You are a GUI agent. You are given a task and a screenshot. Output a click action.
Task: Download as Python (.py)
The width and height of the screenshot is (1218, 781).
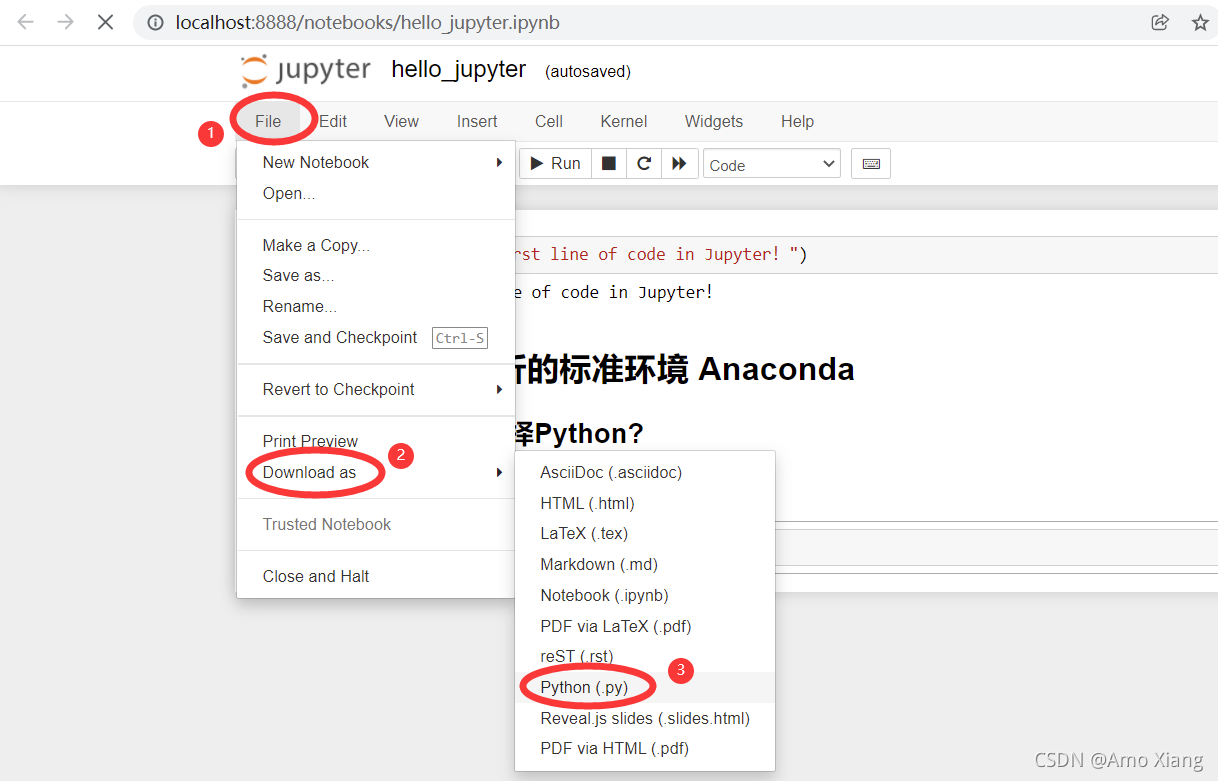[x=645, y=687]
